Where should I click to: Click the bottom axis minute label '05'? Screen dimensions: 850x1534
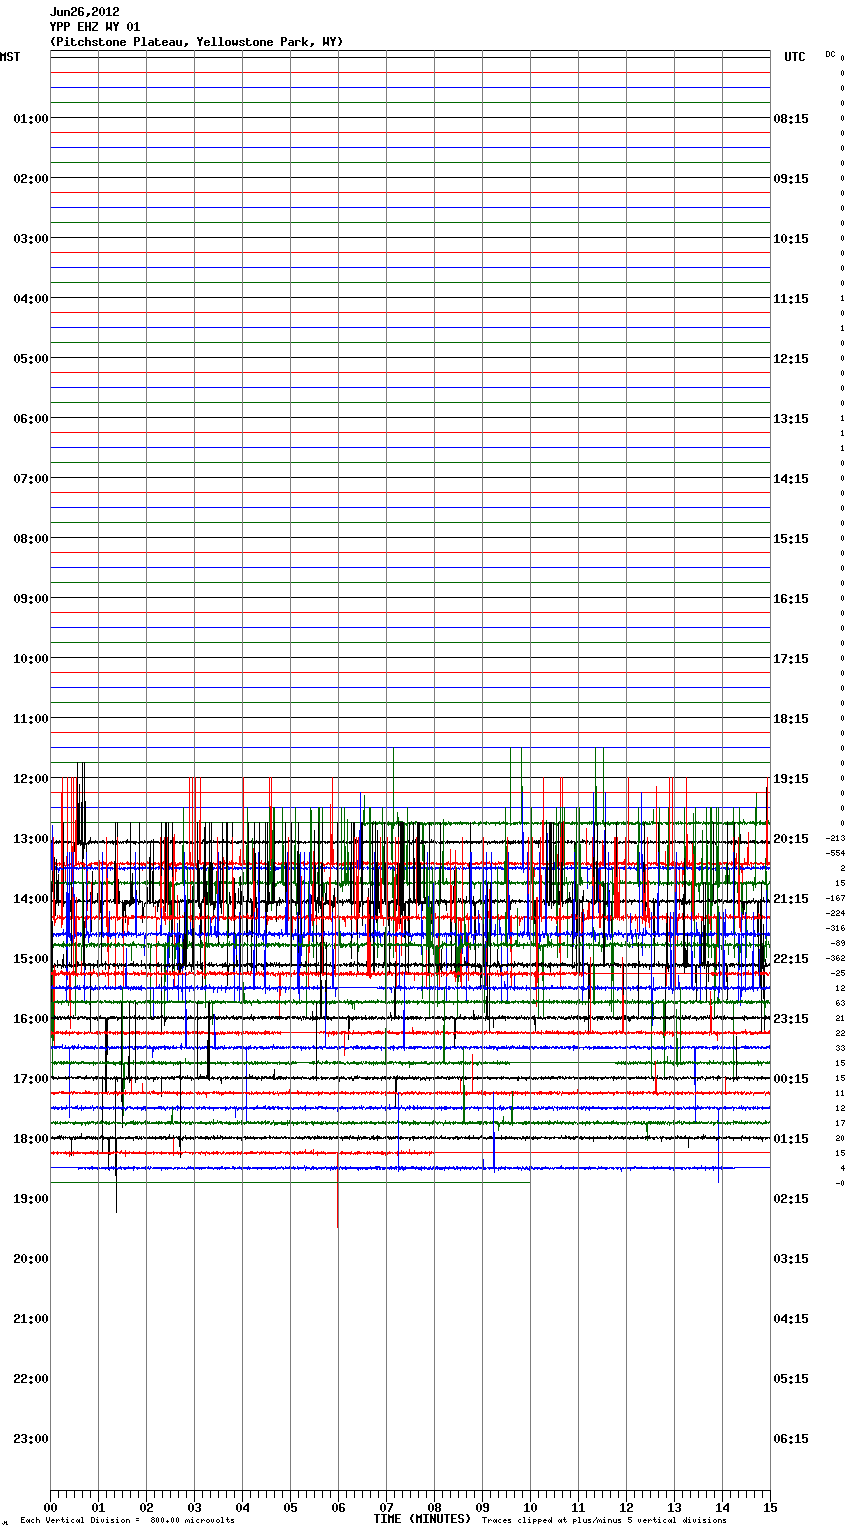[x=290, y=1507]
